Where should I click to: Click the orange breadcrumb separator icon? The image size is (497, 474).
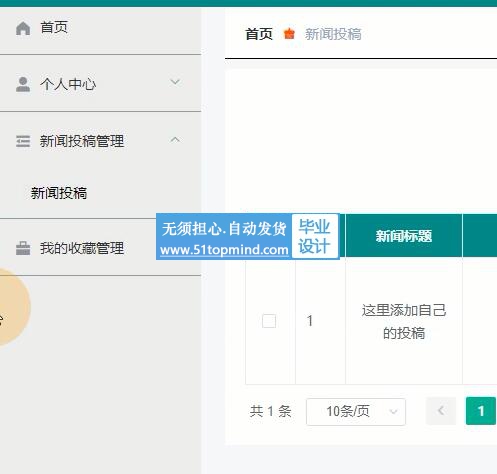pos(289,34)
